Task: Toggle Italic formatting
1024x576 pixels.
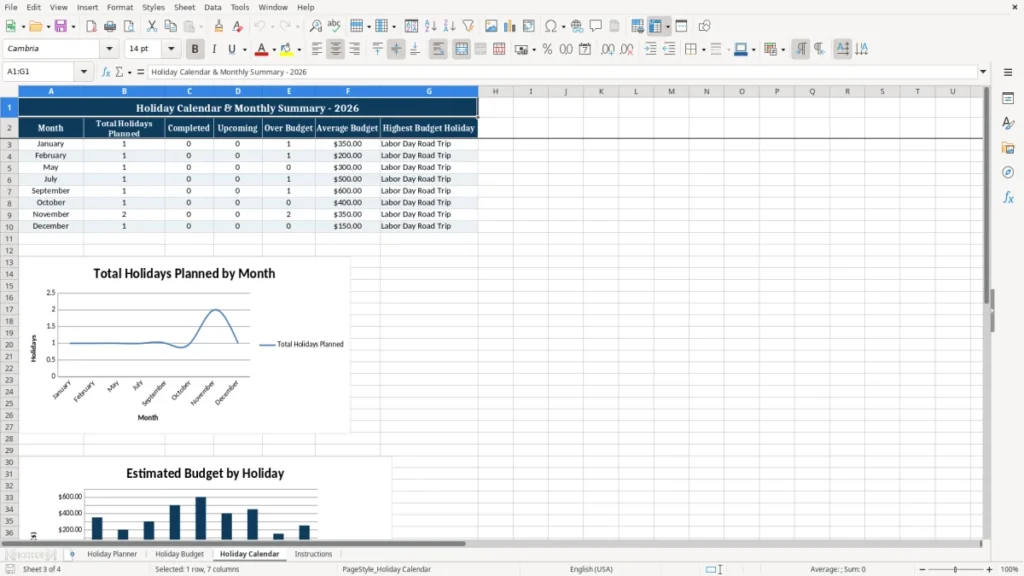Action: coord(214,49)
